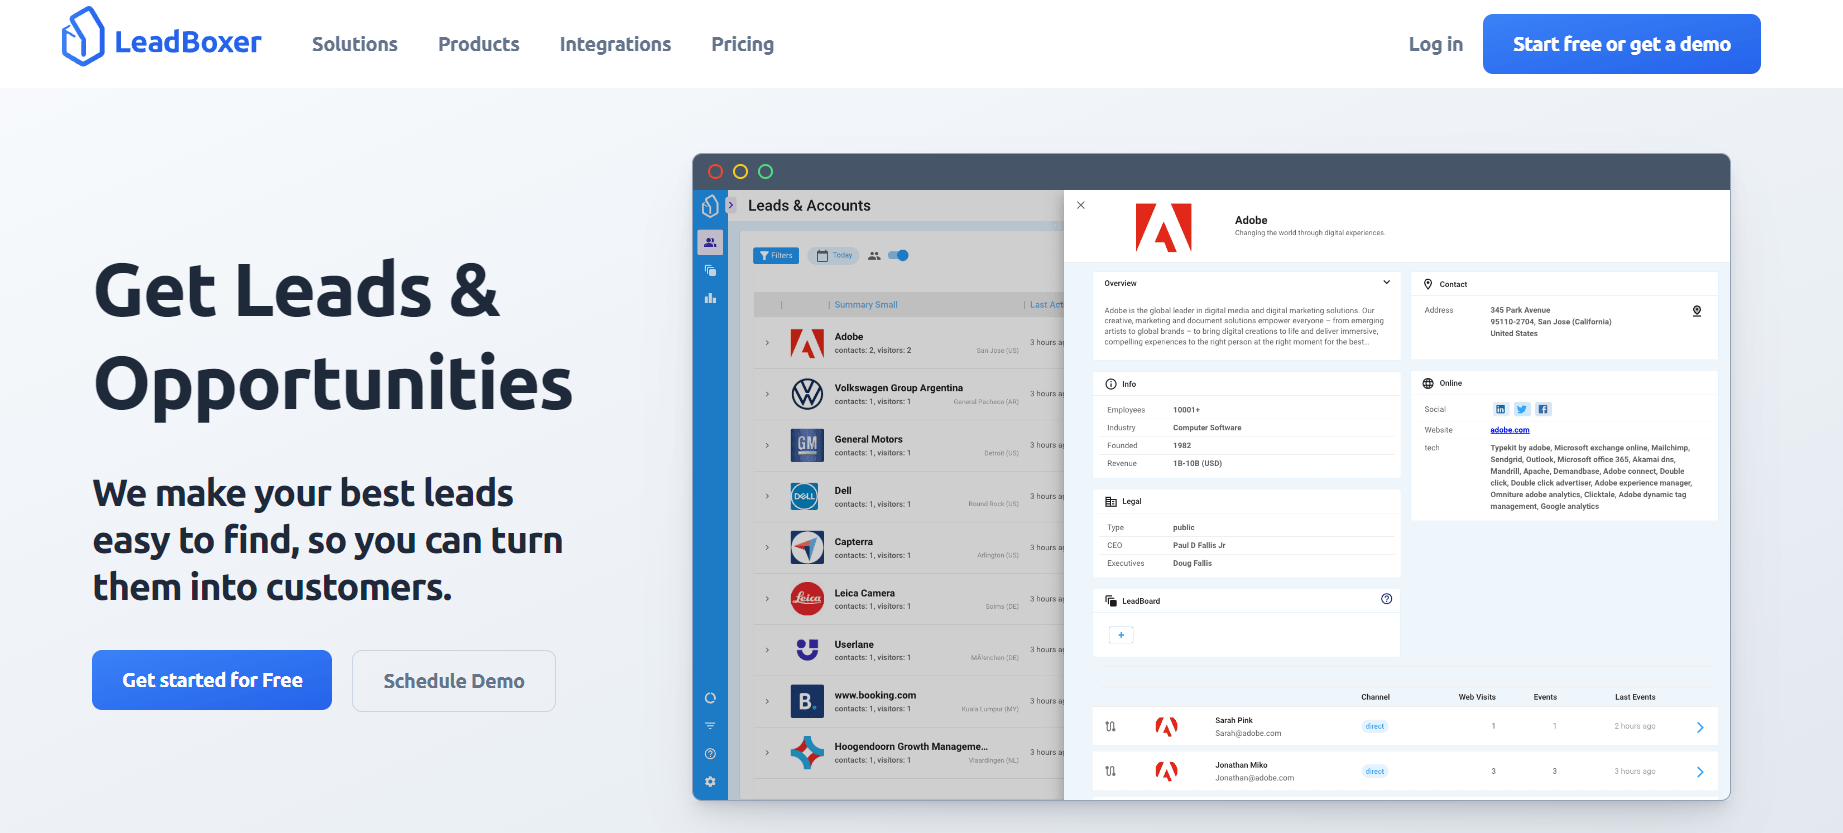Click the Dell logo in the list
1843x833 pixels.
point(804,496)
